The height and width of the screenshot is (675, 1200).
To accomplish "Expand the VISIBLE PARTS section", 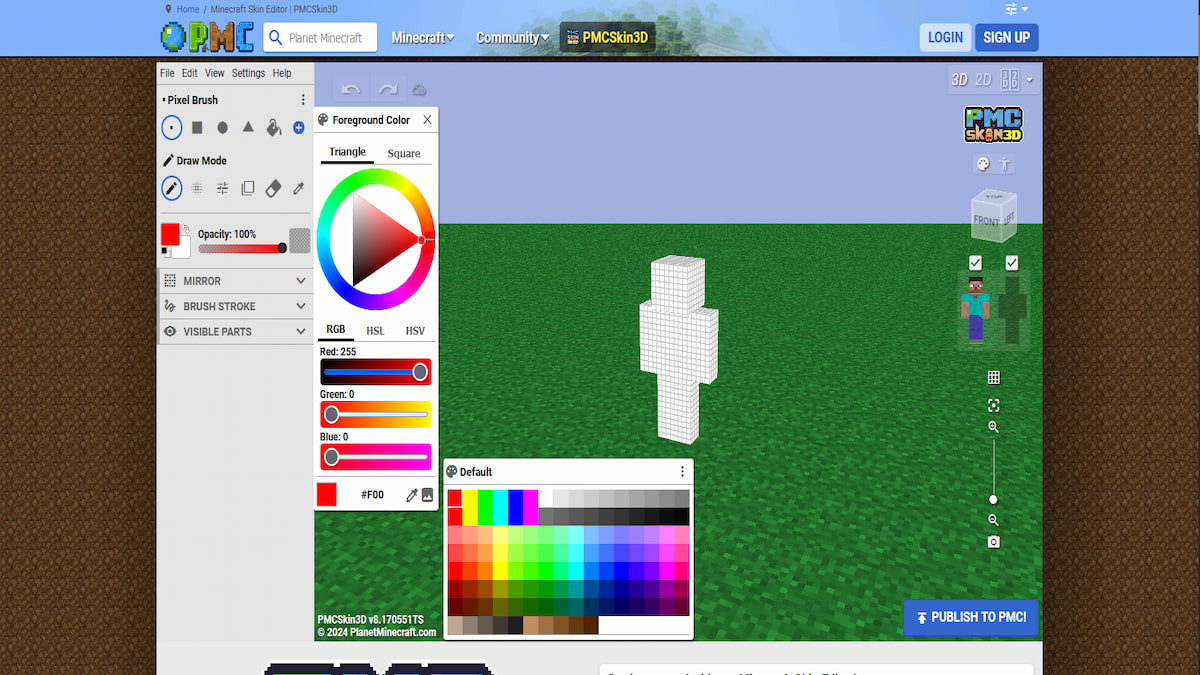I will point(235,331).
